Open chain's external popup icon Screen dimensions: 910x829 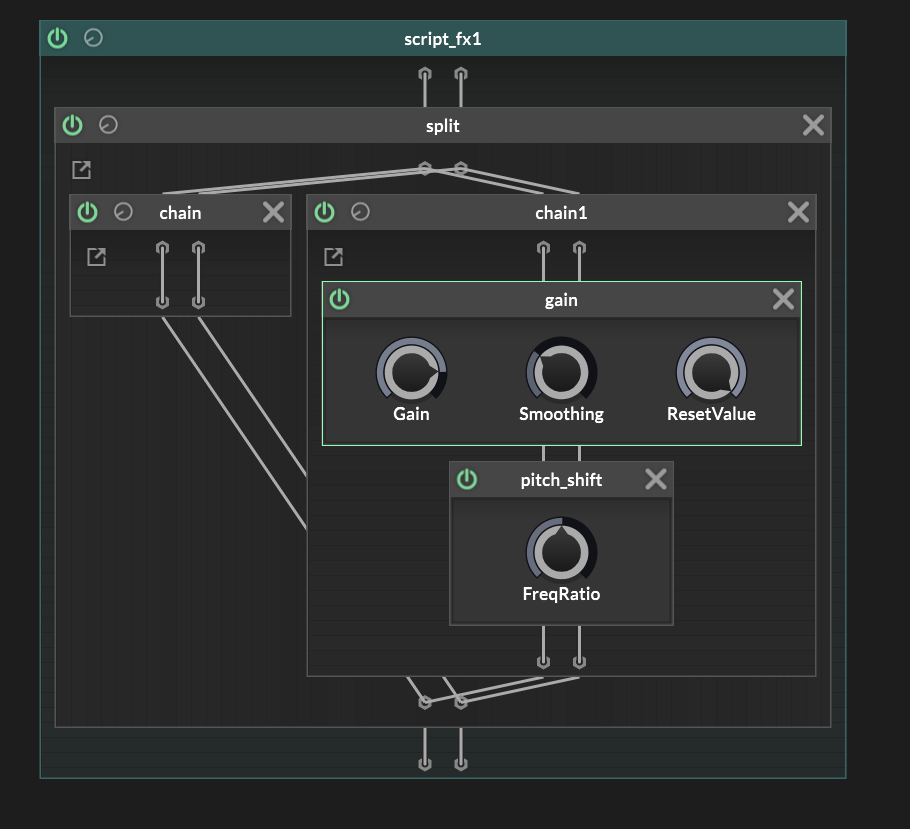pyautogui.click(x=96, y=257)
